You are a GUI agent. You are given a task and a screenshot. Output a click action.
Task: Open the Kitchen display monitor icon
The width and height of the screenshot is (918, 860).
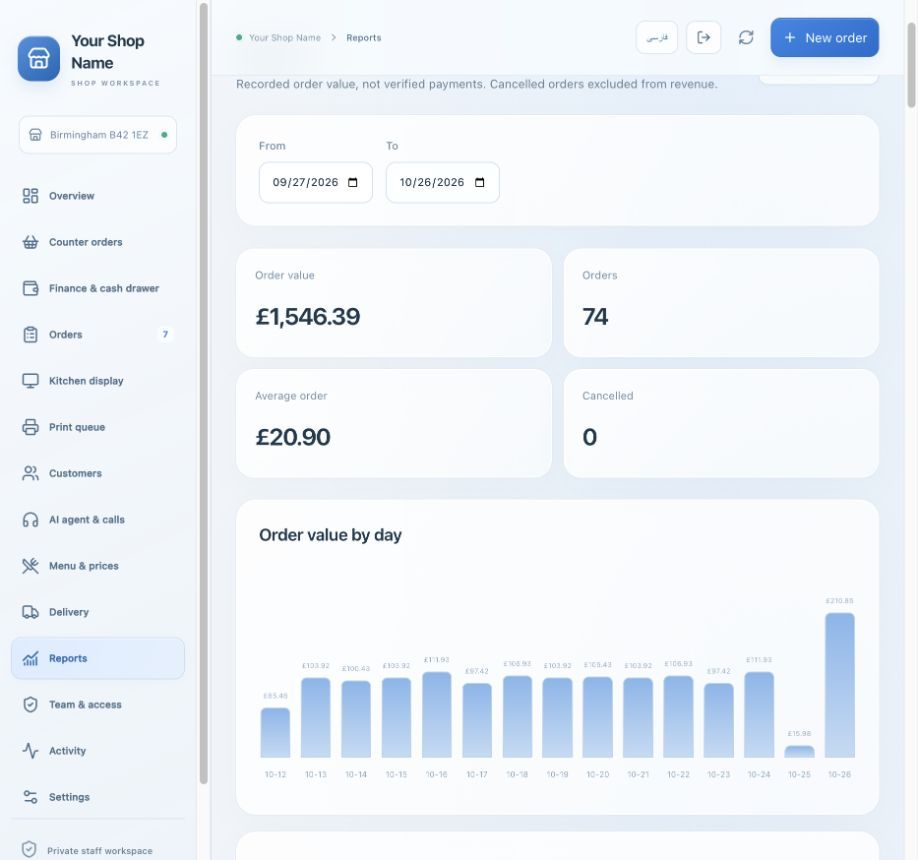point(30,381)
